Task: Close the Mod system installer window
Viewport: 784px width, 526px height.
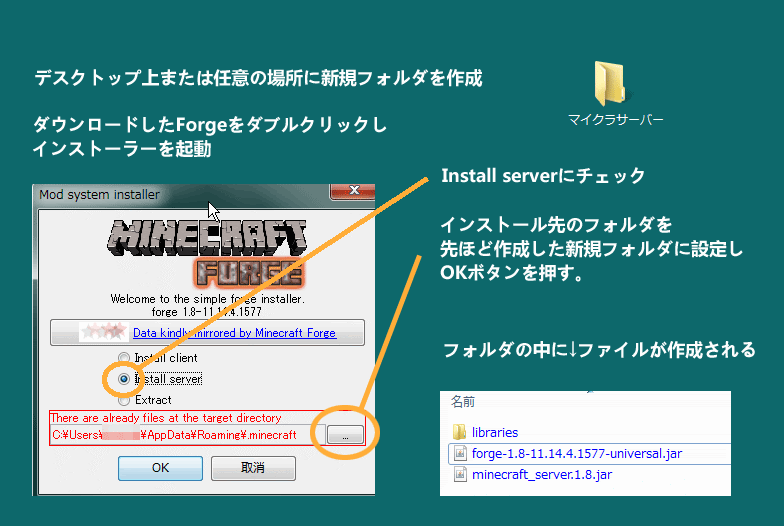Action: pos(353,190)
